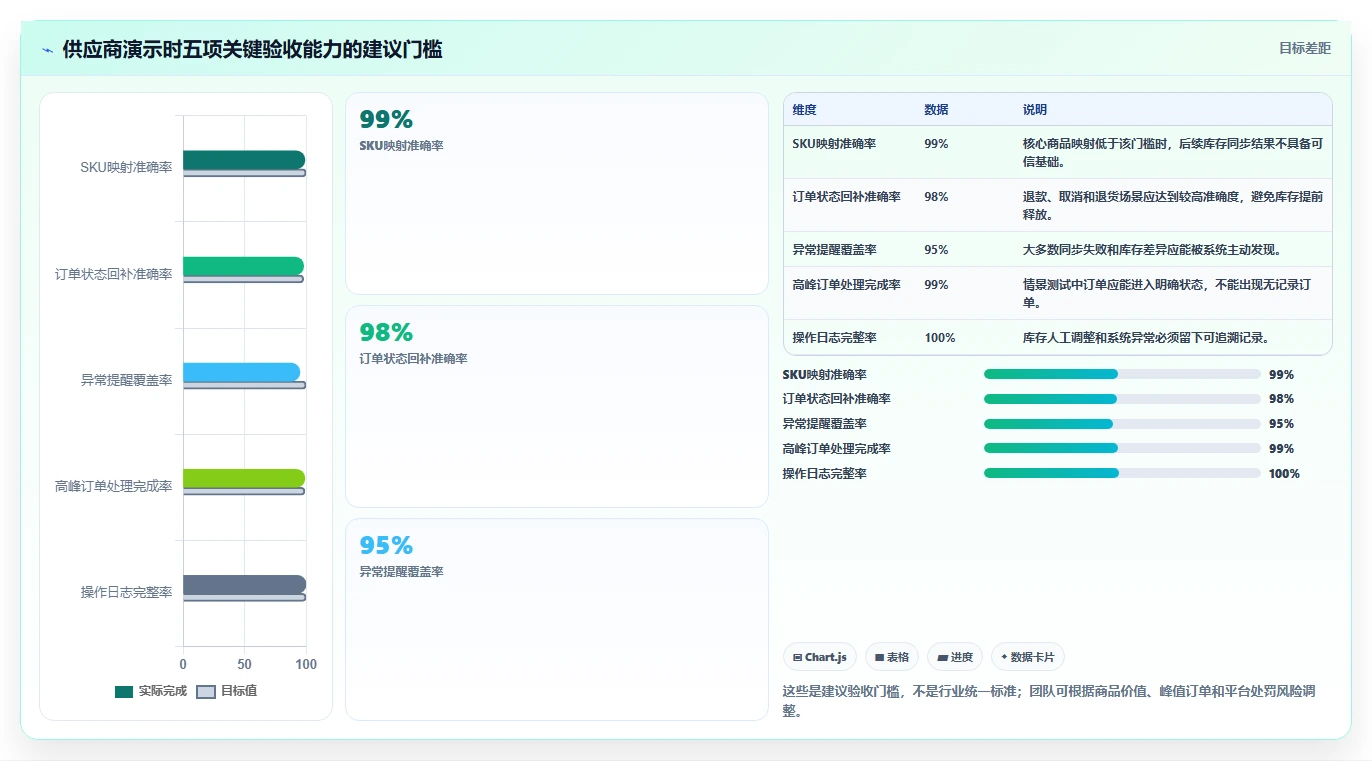Click the 异常提醒覆盖率 chart axis label

[x=126, y=380]
